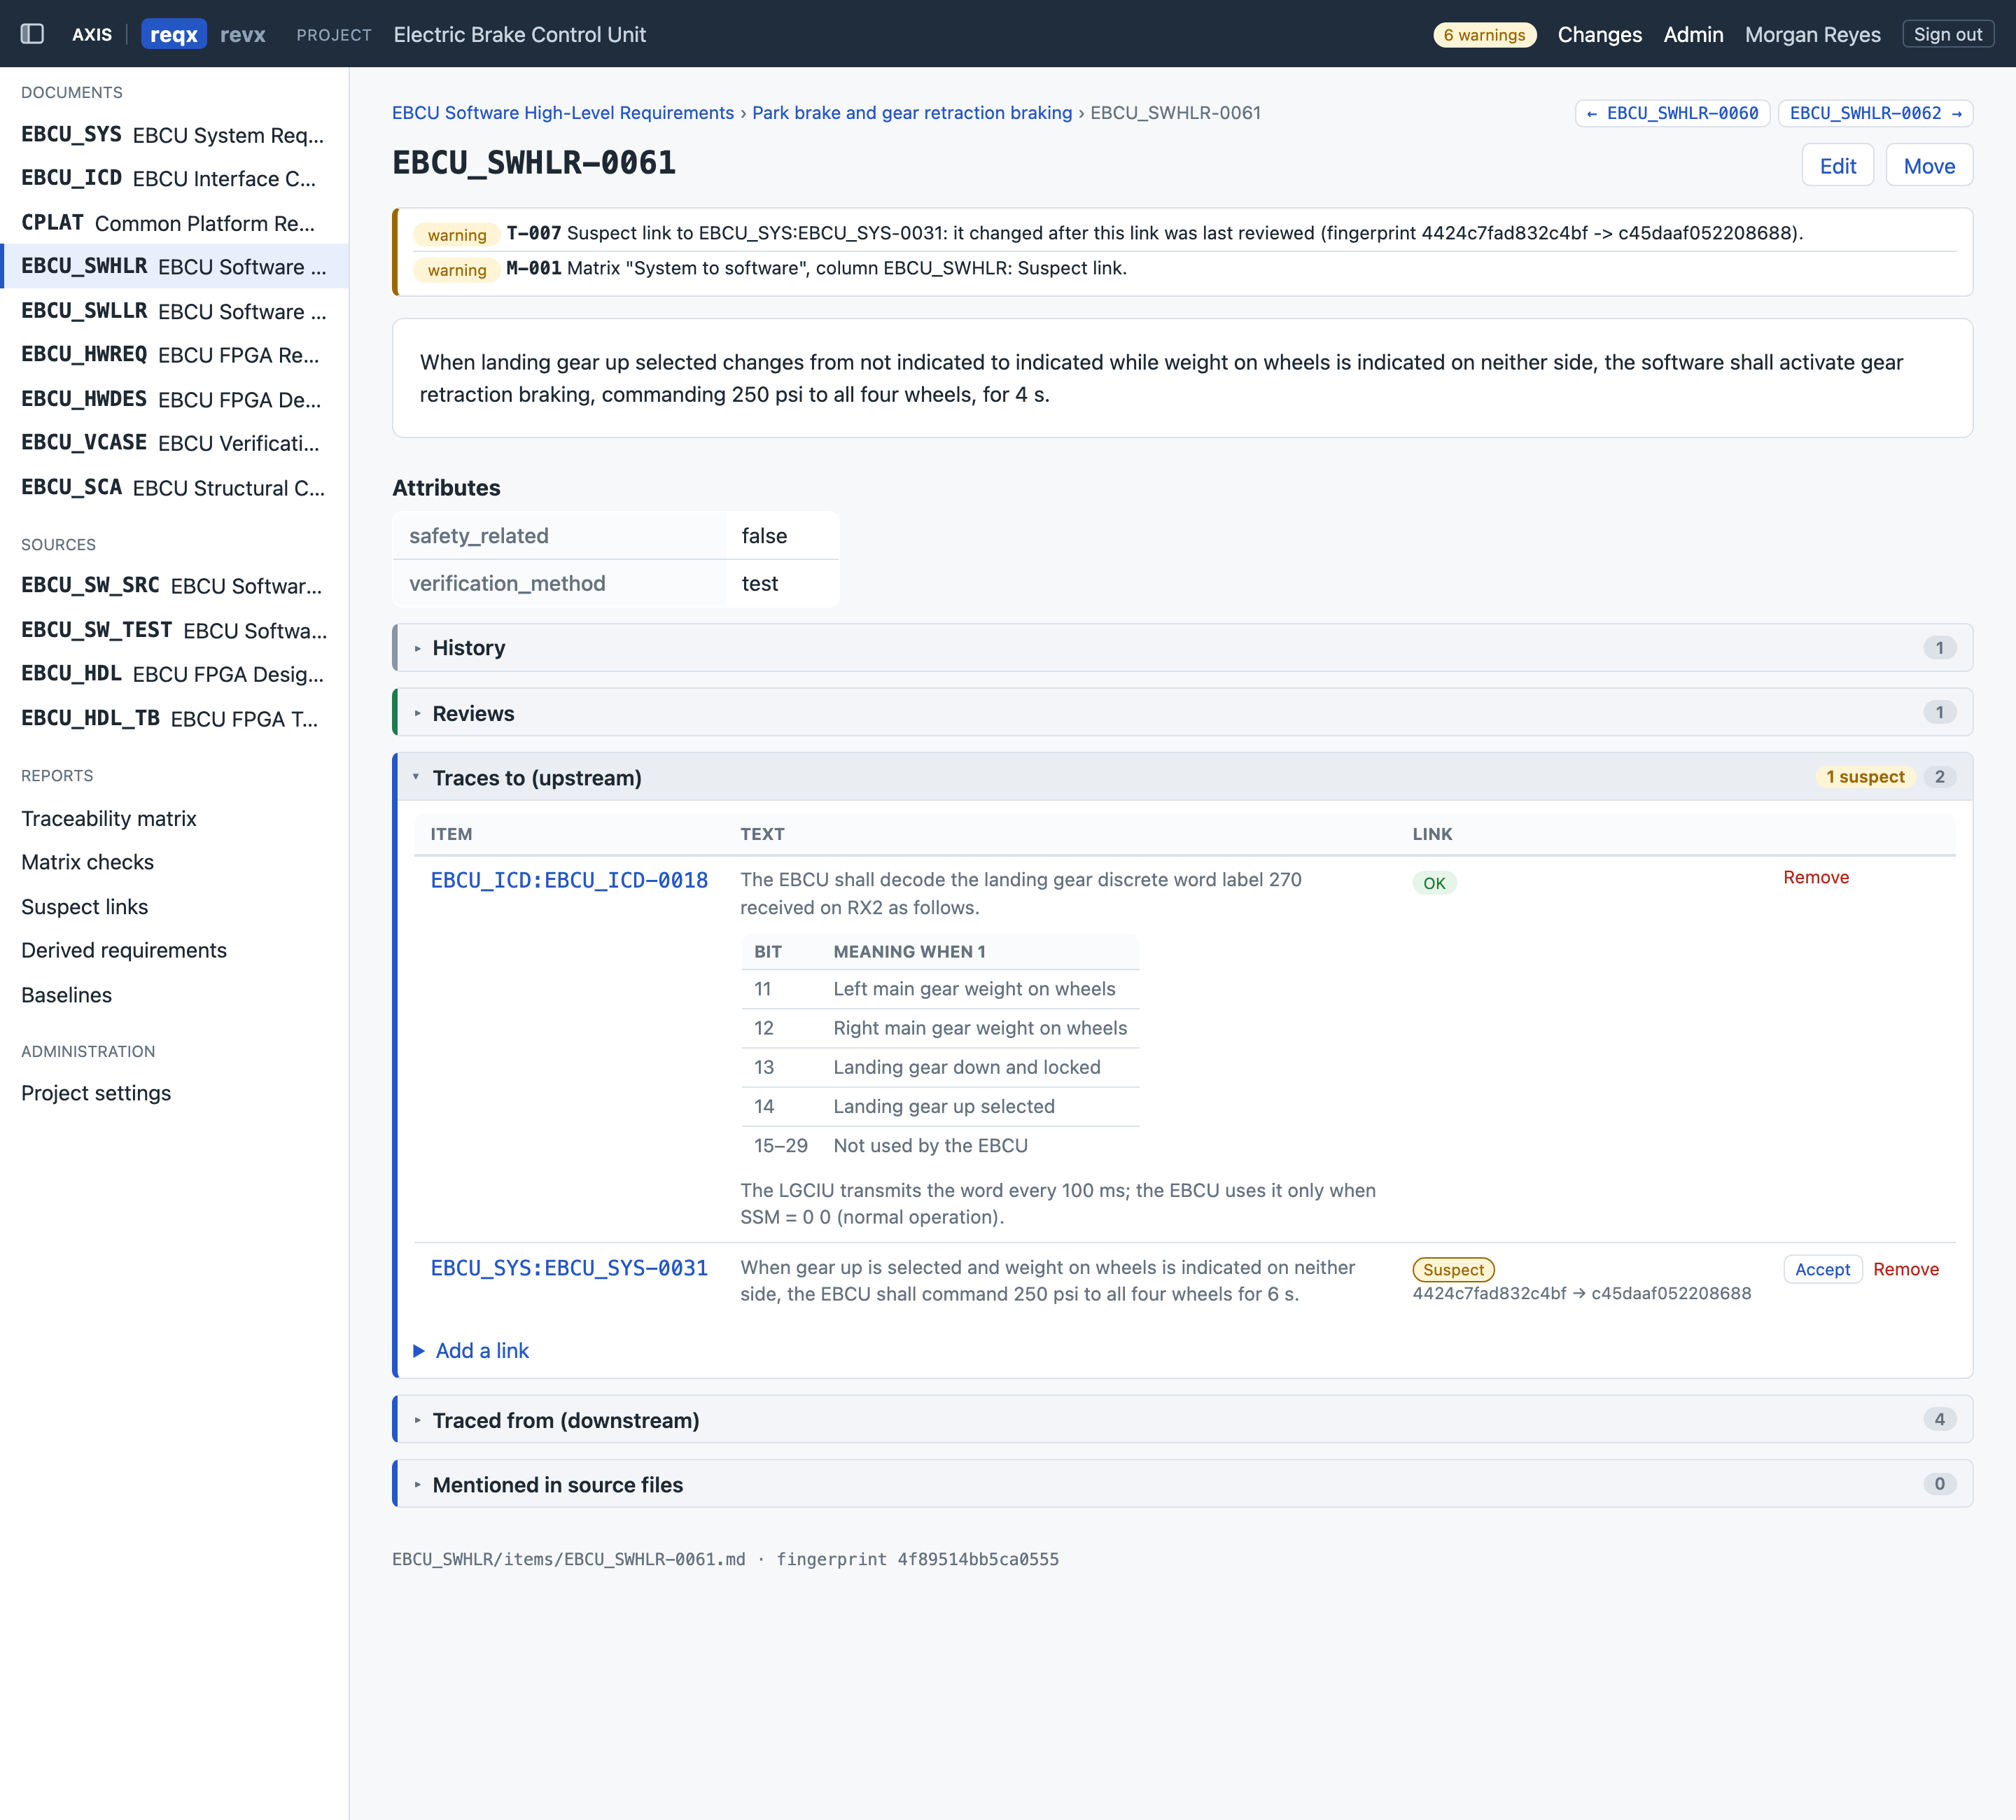Click the Sign out button
2016x1820 pixels.
[1947, 34]
